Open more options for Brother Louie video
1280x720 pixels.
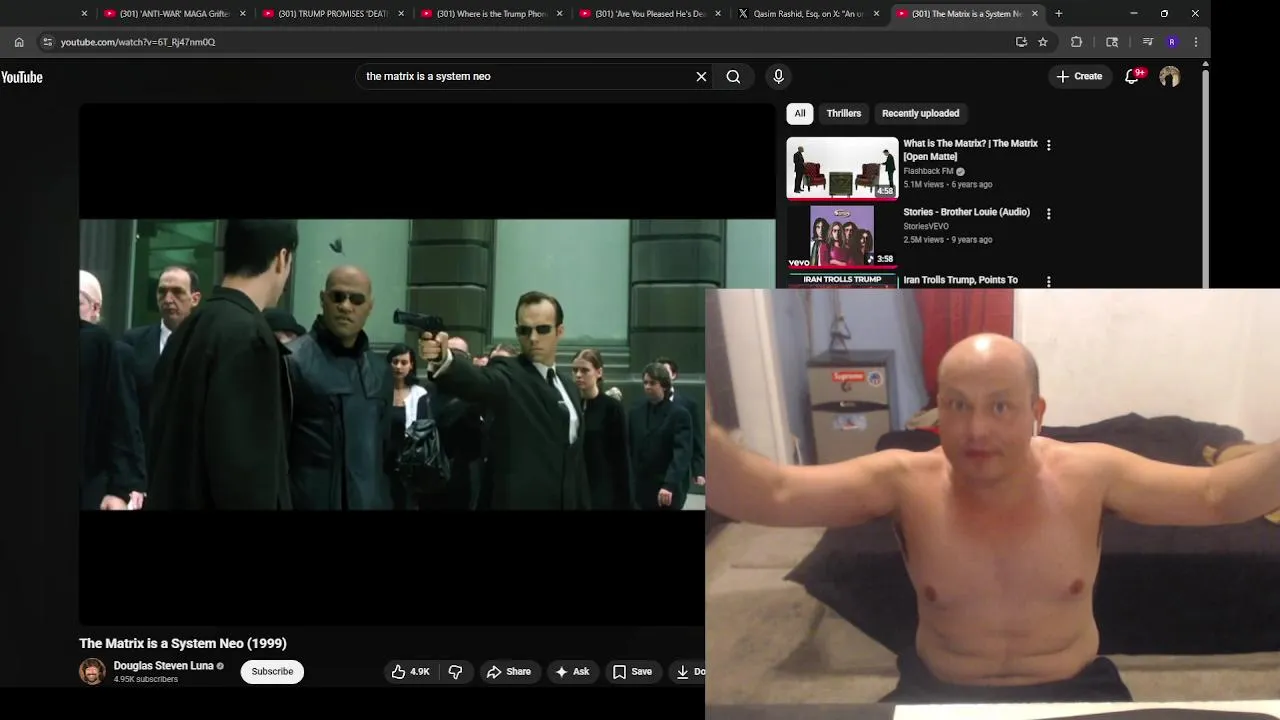coord(1048,213)
